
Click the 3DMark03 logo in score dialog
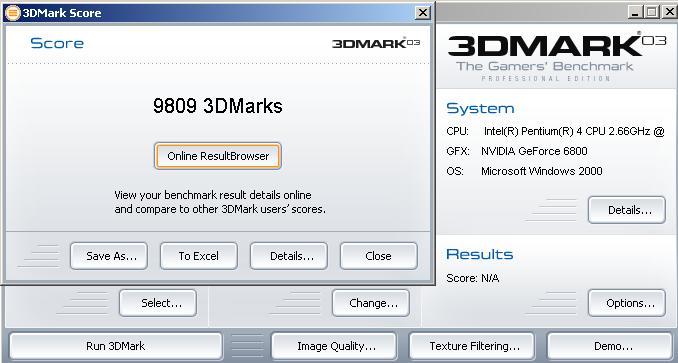coord(376,43)
